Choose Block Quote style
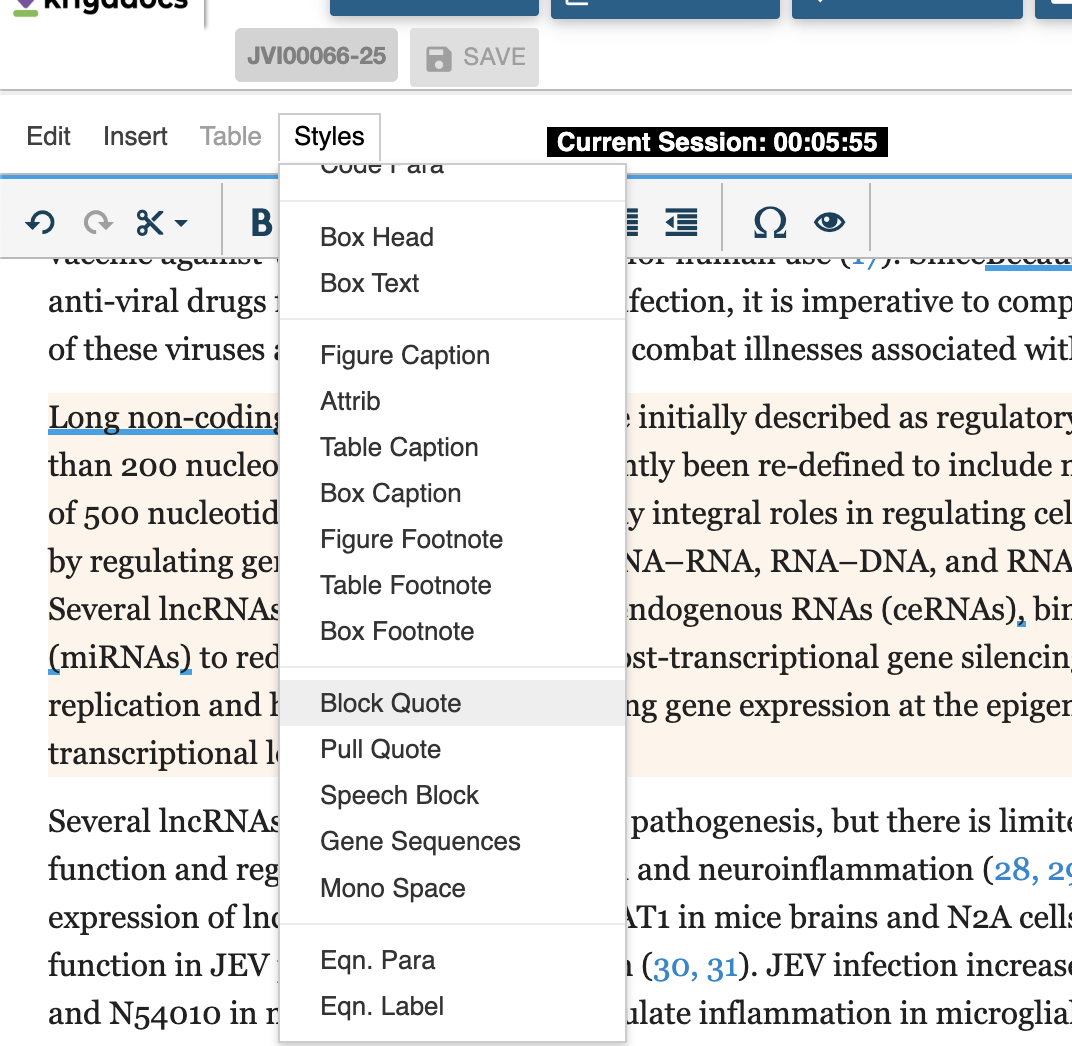 pos(390,703)
